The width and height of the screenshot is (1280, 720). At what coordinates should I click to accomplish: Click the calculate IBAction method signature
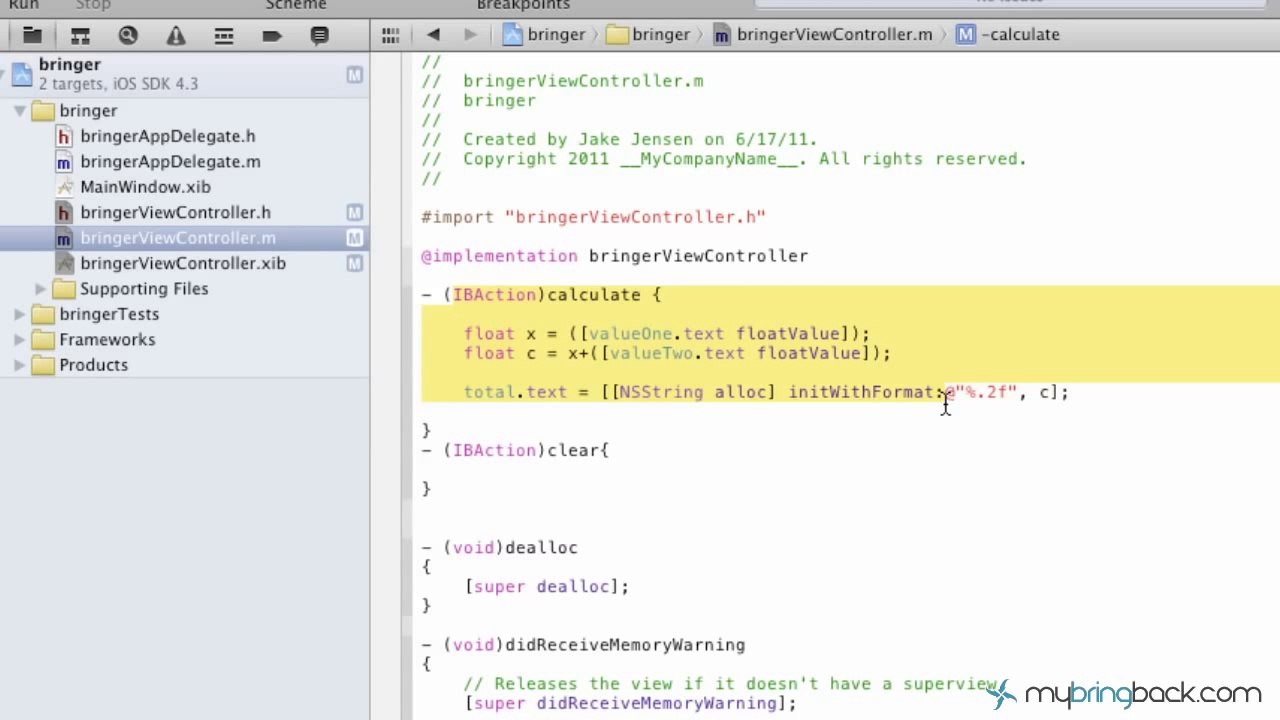pyautogui.click(x=541, y=295)
